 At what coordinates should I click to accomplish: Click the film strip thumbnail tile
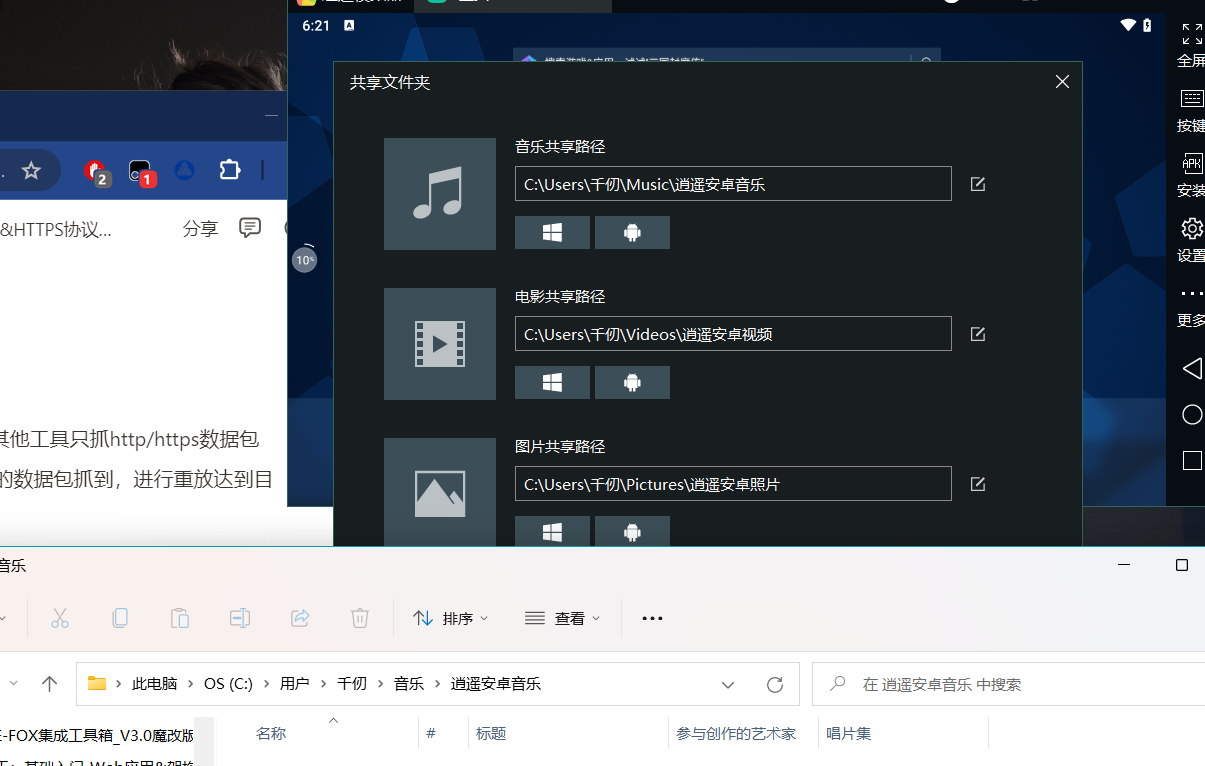pos(440,344)
